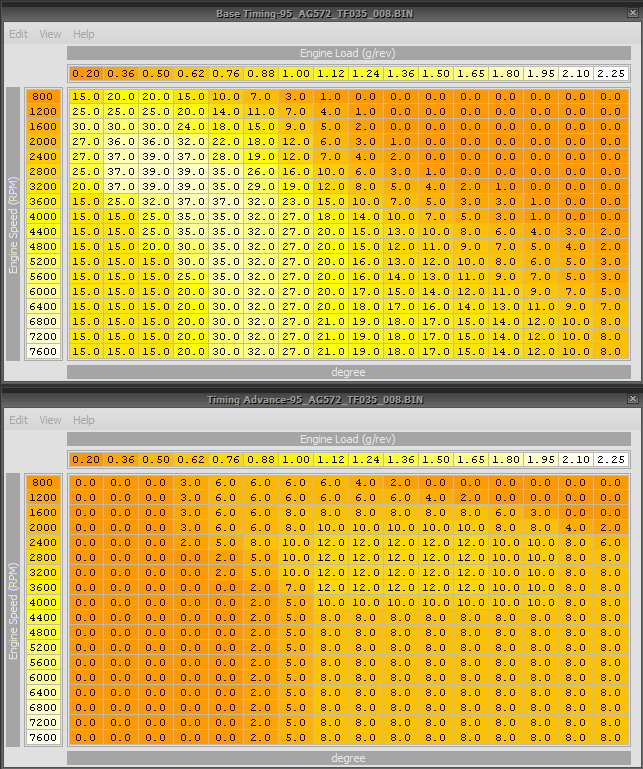This screenshot has width=643, height=769.
Task: Open Edit menu in Base Timing window
Action: [x=18, y=34]
